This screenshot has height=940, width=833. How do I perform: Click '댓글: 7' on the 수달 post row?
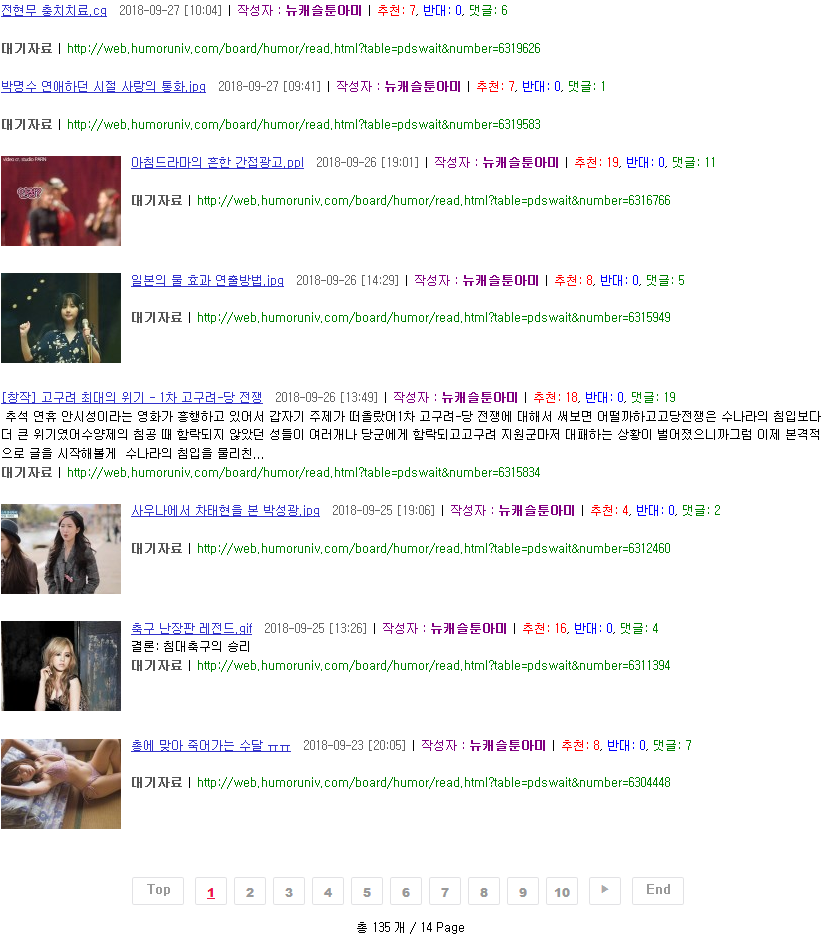point(672,746)
